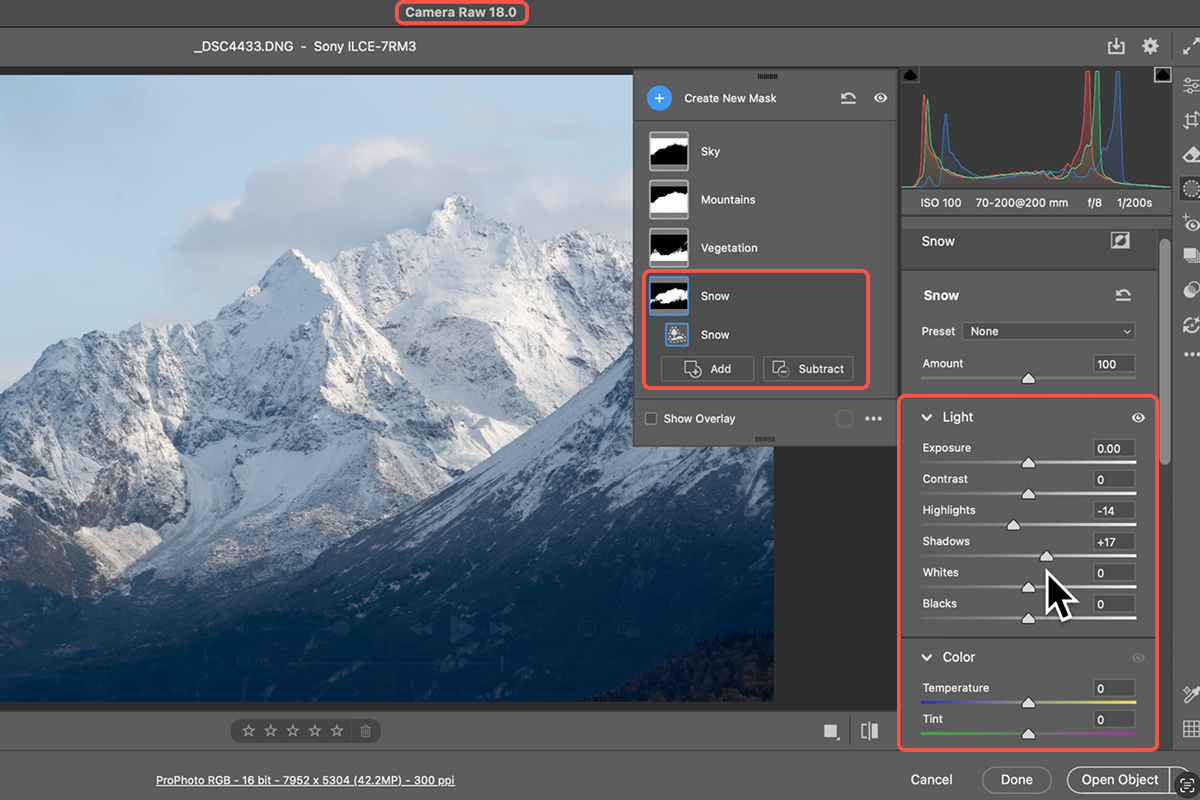Open the Crop tool in right toolbar
Screen dimensions: 1200x800
coord(1190,121)
